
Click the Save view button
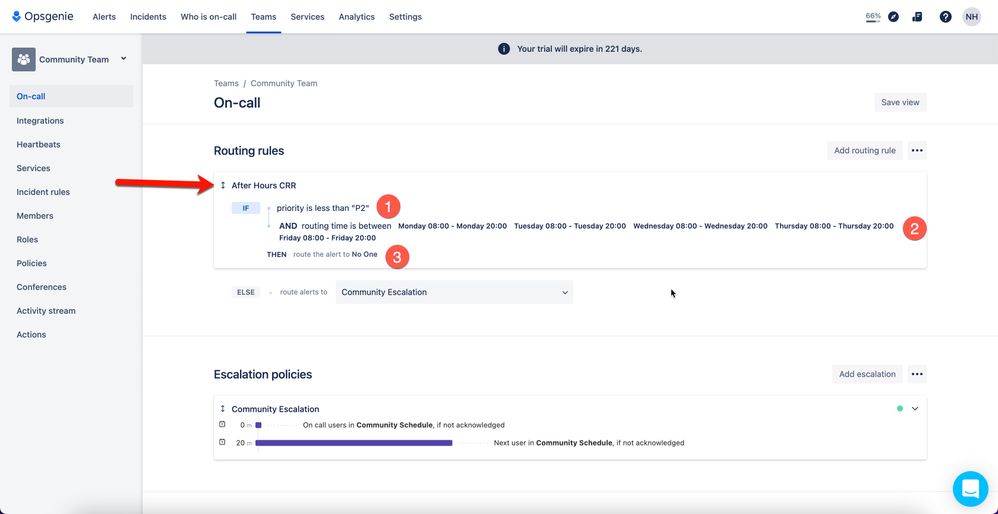pyautogui.click(x=900, y=102)
